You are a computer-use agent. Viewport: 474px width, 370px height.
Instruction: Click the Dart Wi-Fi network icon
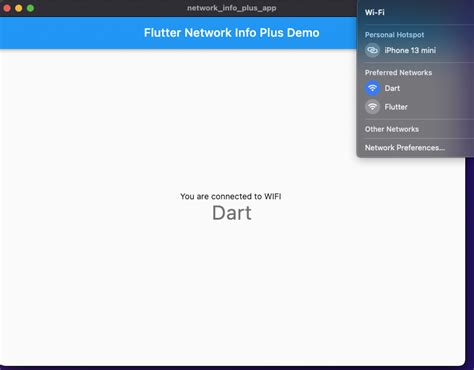372,88
